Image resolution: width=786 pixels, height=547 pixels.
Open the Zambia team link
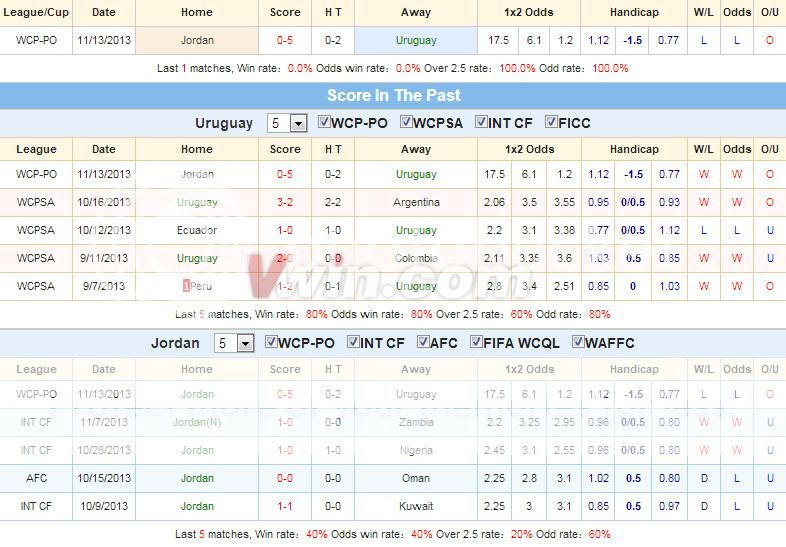pos(416,422)
